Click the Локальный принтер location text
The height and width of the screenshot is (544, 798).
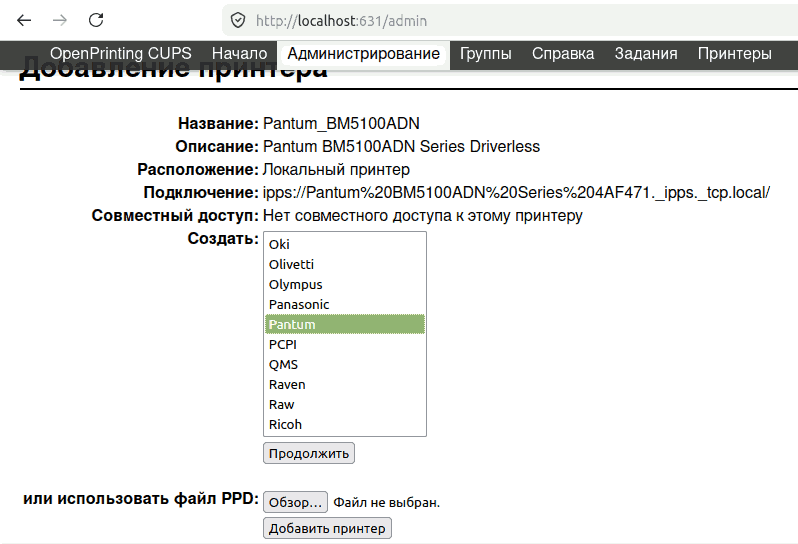tap(336, 169)
